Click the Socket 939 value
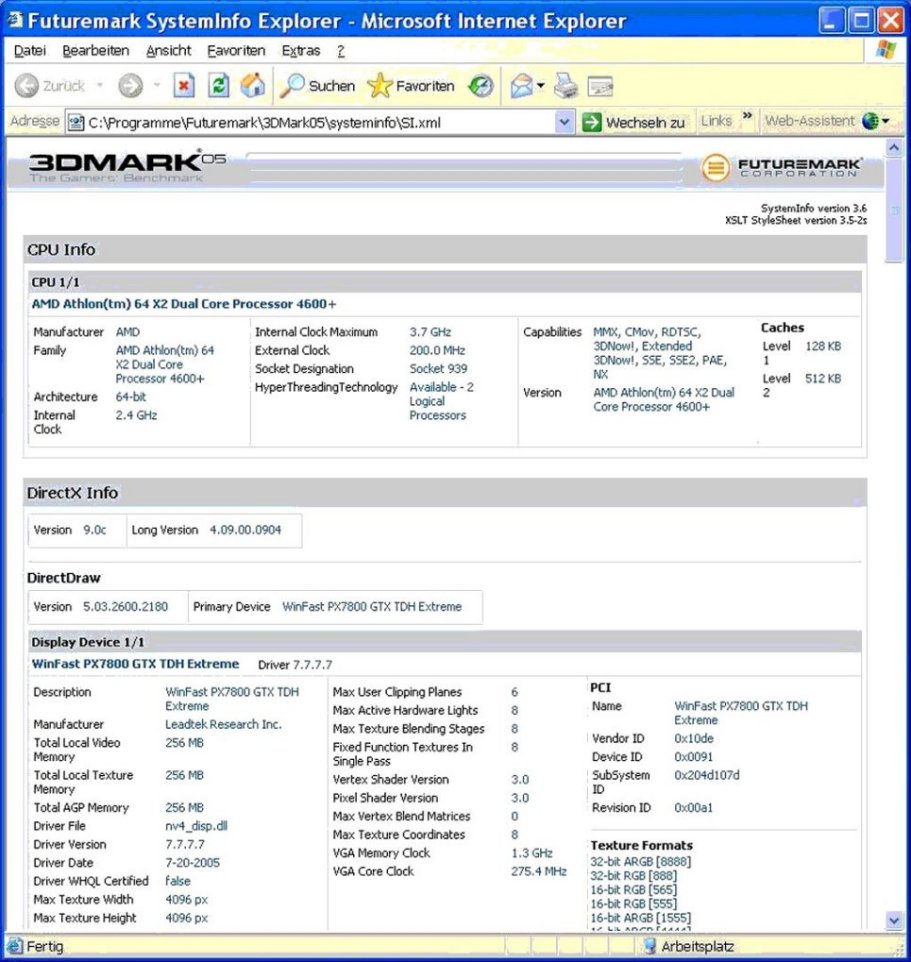 pos(438,369)
